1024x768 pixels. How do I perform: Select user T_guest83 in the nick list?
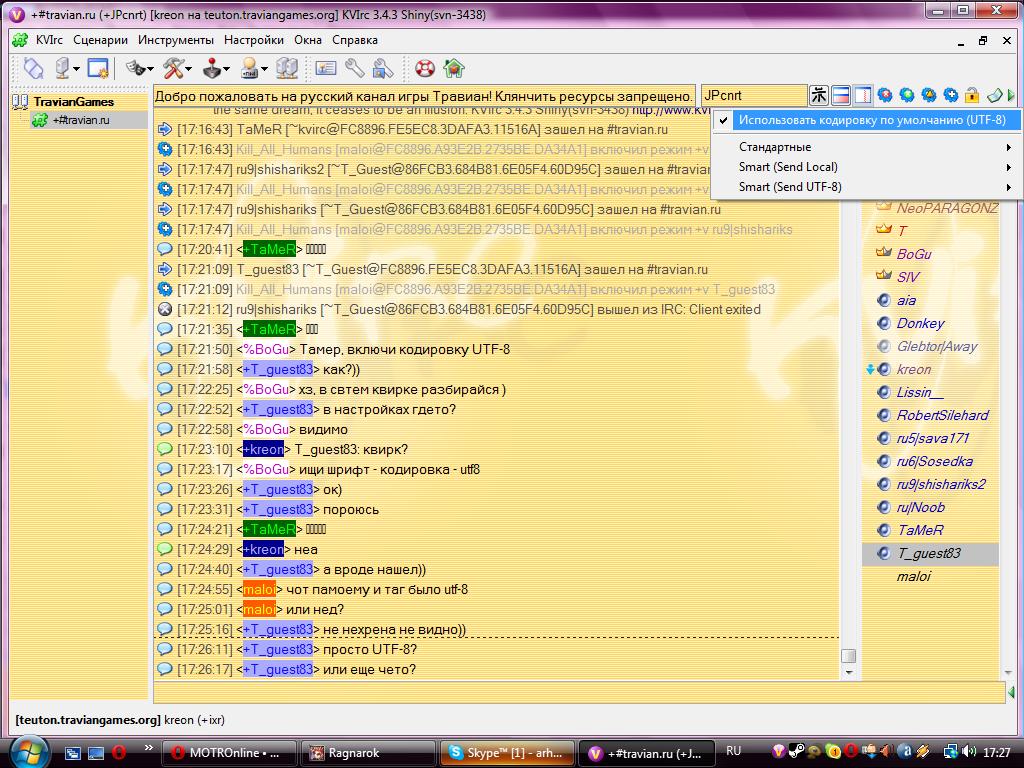(928, 554)
